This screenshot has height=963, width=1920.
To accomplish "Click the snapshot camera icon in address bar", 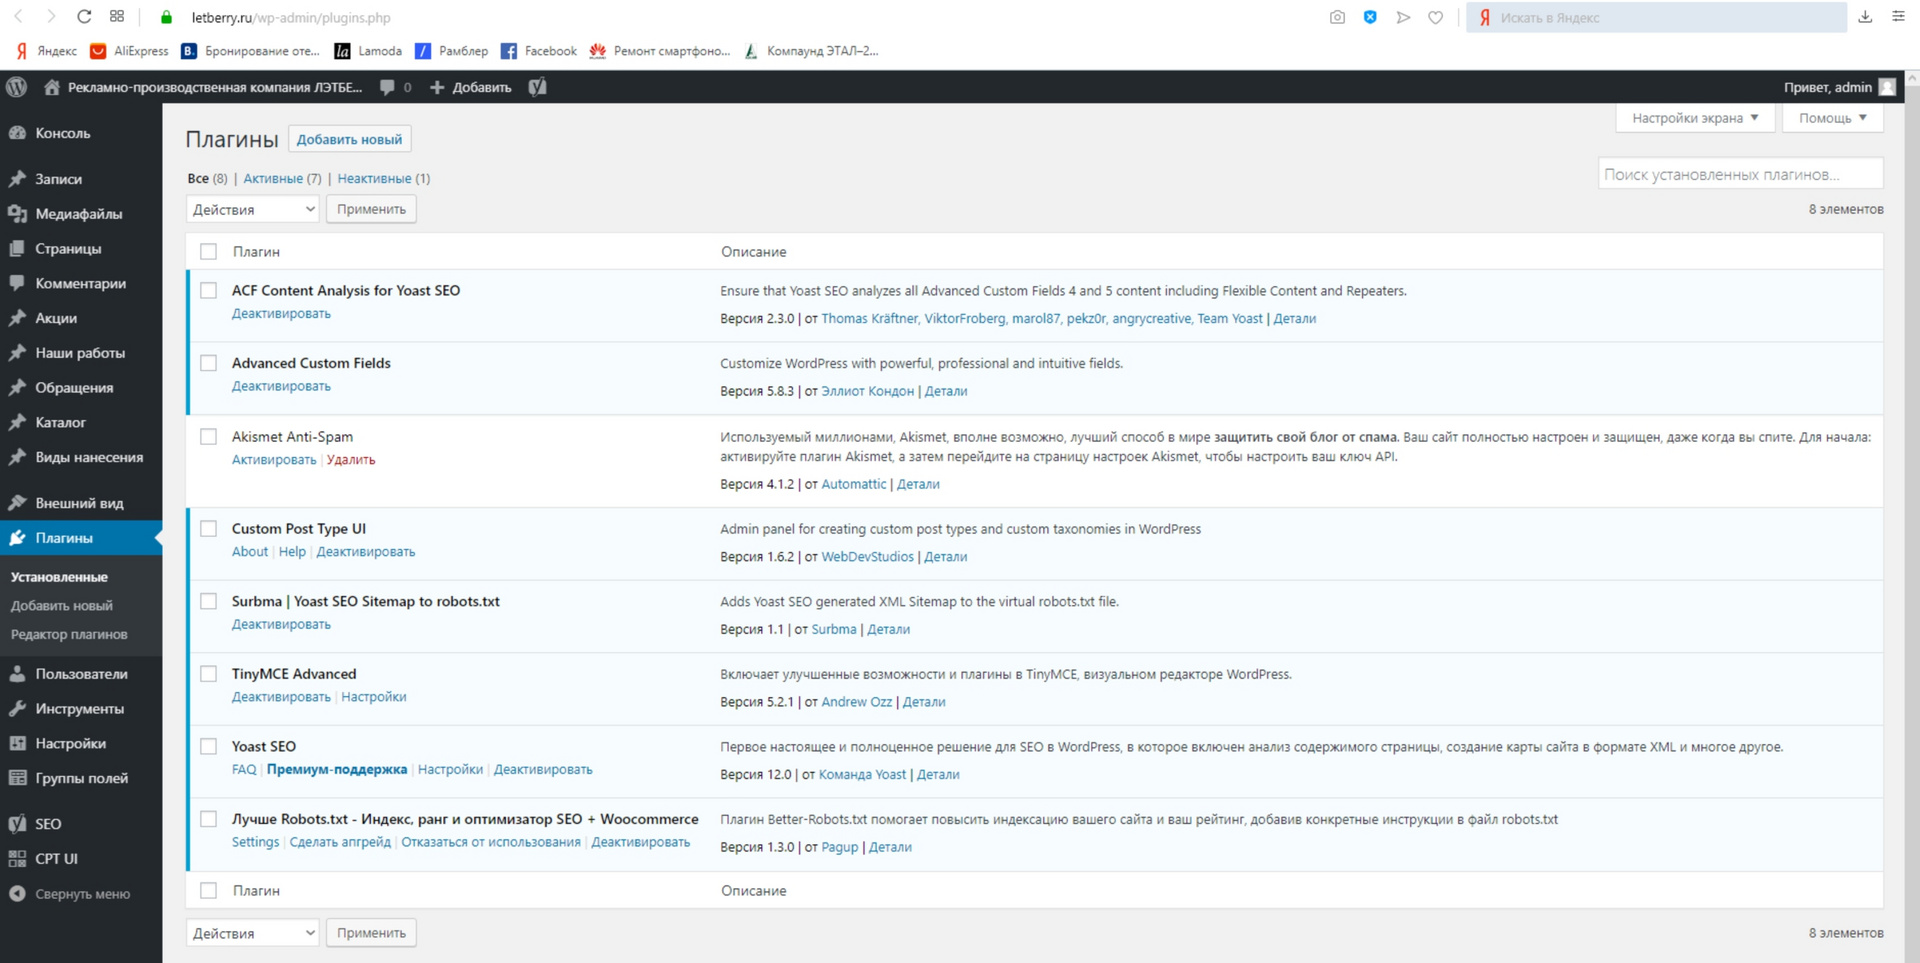I will (1337, 17).
